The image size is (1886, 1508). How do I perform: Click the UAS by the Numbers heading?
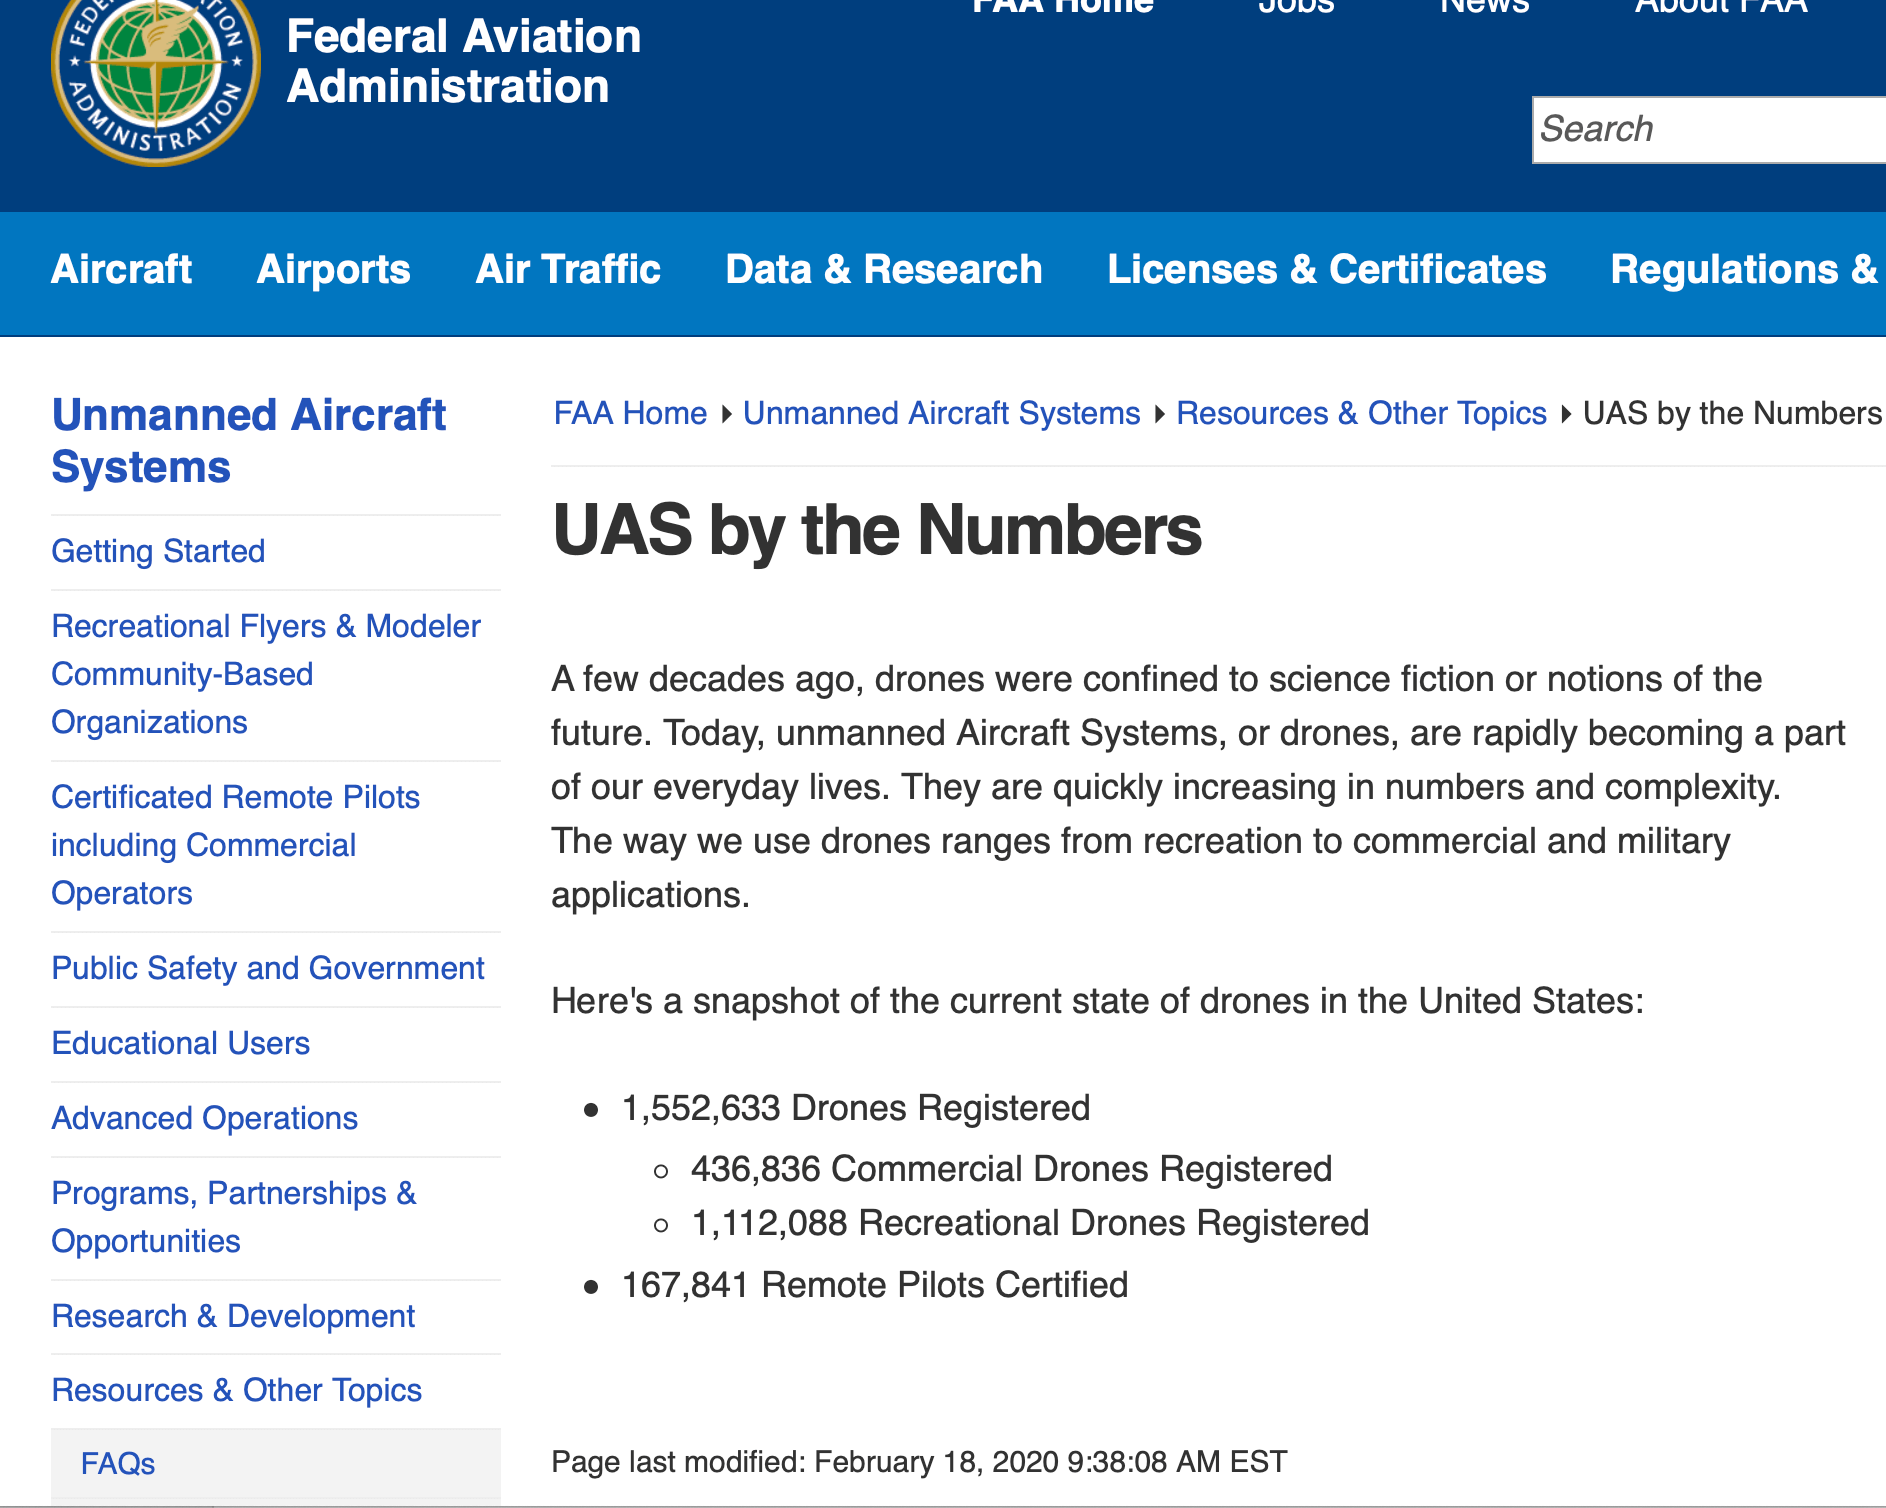pos(877,530)
